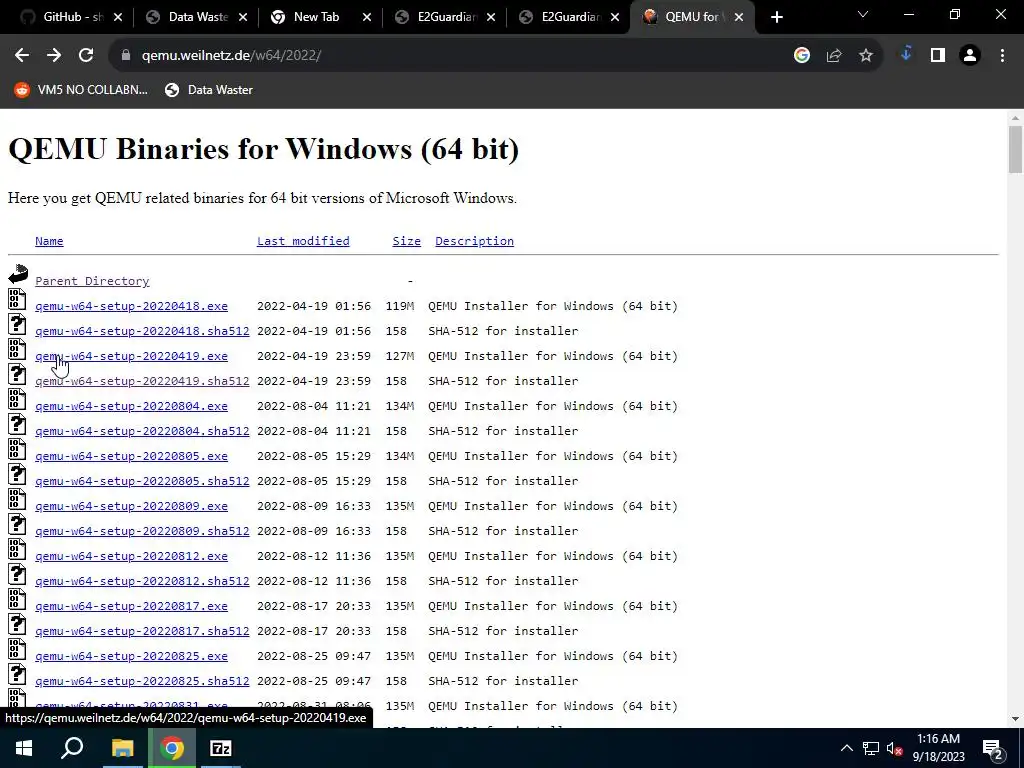Image resolution: width=1024 pixels, height=768 pixels.
Task: Sort listing by Size
Action: 406,241
